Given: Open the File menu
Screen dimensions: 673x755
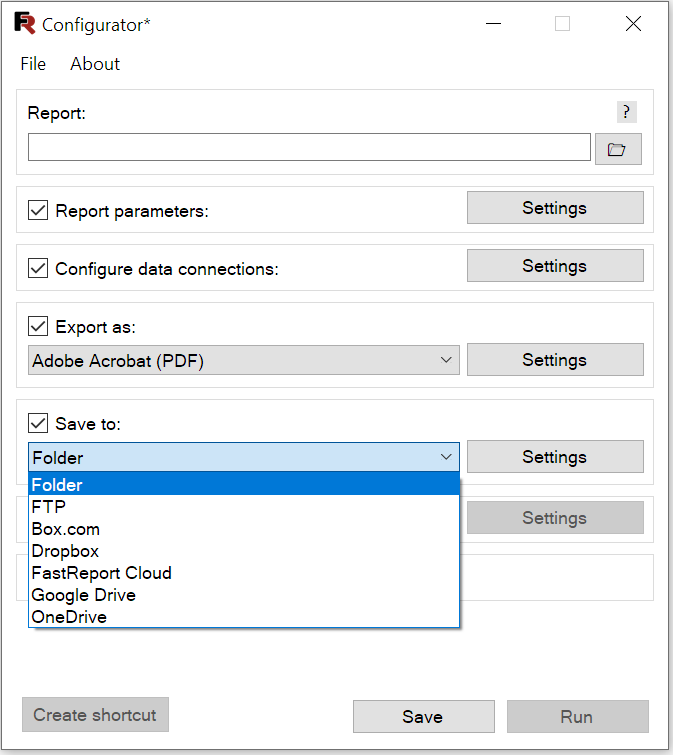Looking at the screenshot, I should tap(33, 64).
